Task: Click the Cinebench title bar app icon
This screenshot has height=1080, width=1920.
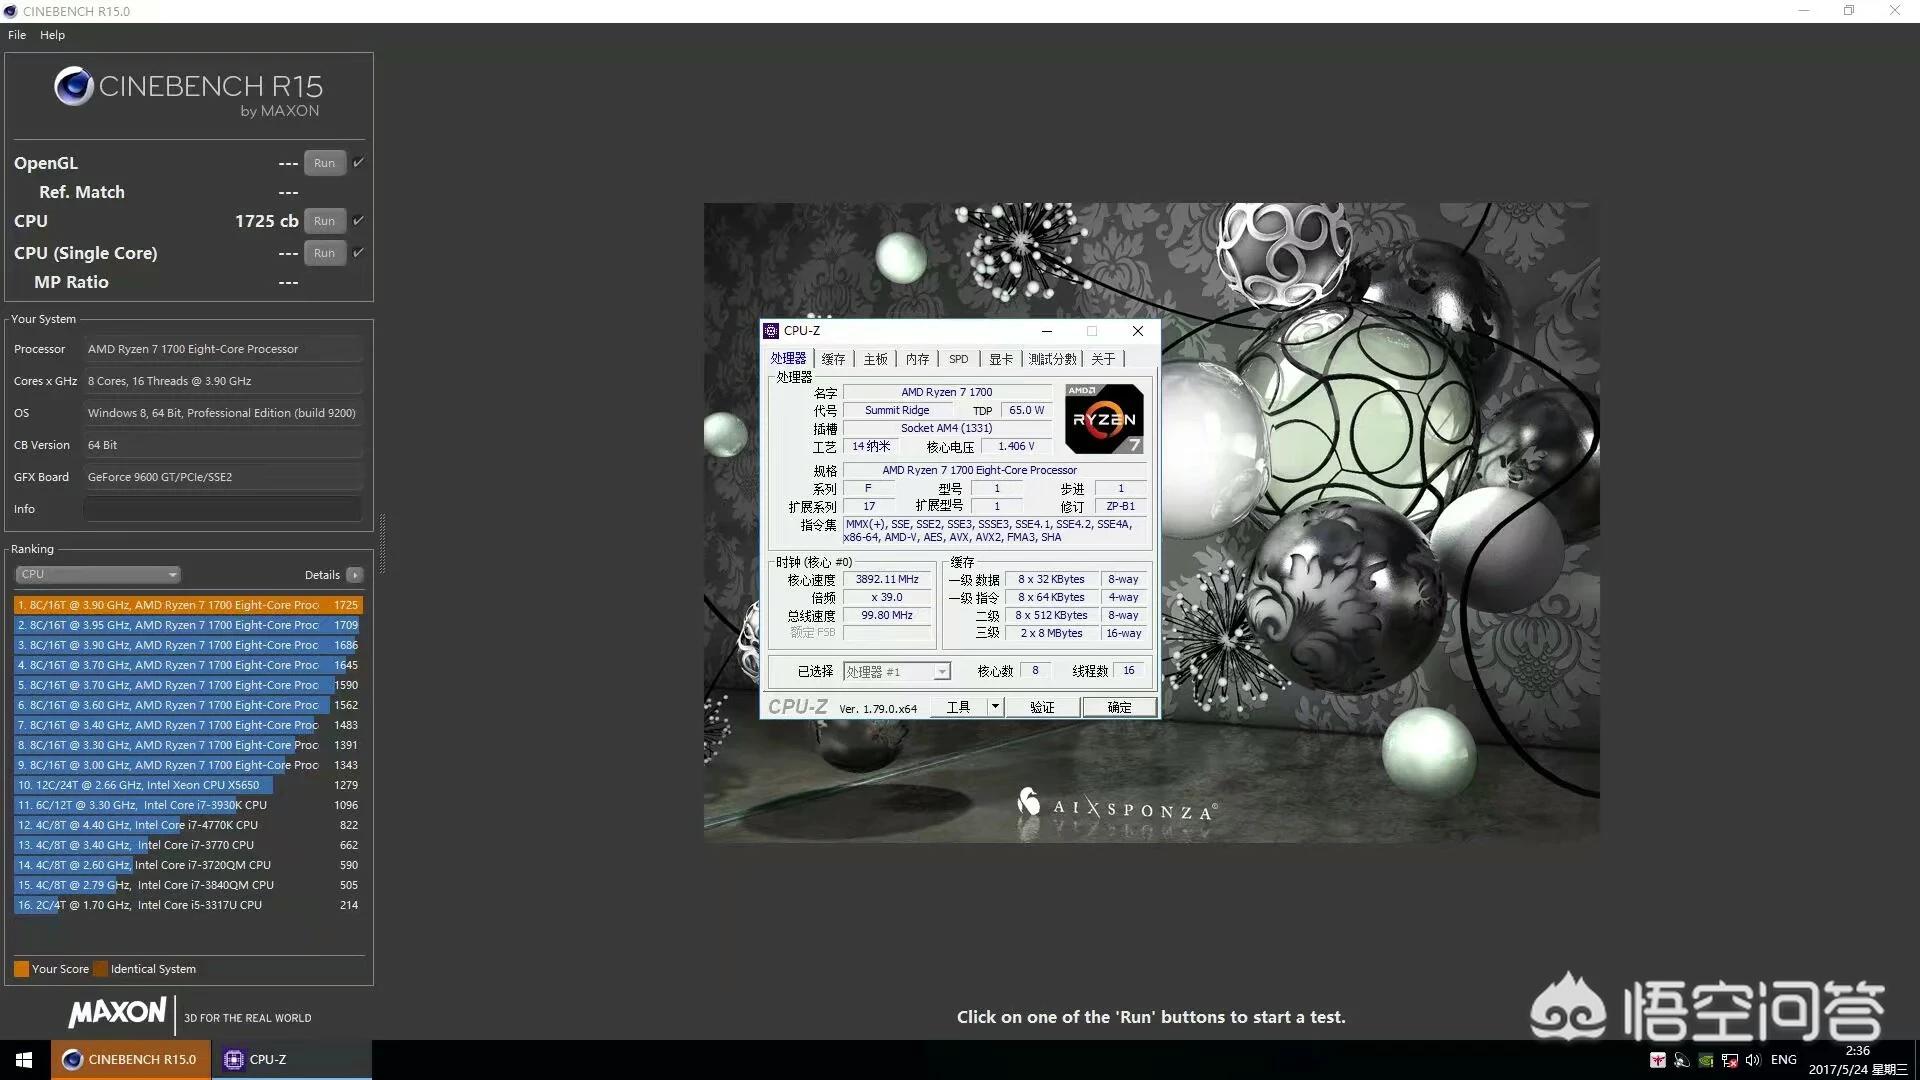Action: tap(11, 11)
